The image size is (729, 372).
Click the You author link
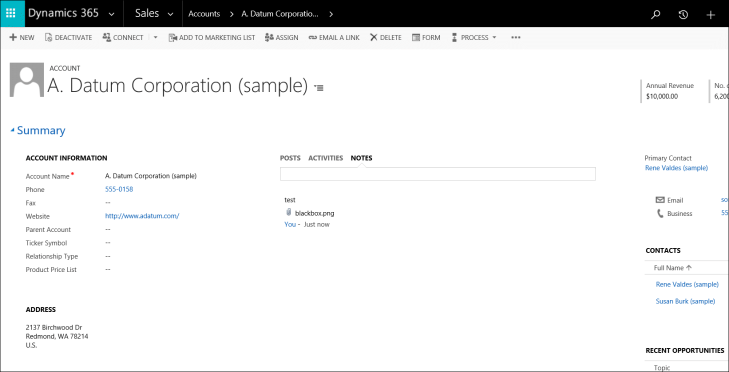(x=290, y=225)
